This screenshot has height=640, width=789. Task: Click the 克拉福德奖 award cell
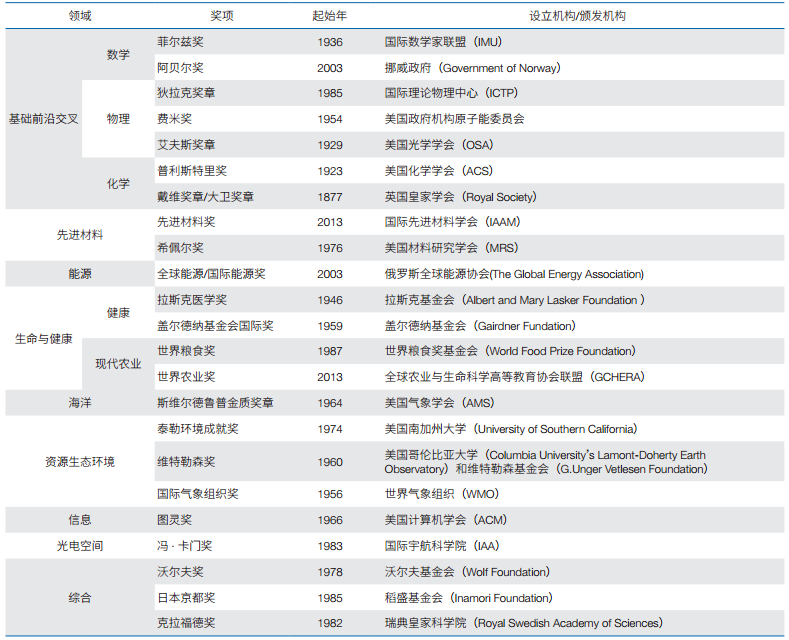tap(186, 623)
